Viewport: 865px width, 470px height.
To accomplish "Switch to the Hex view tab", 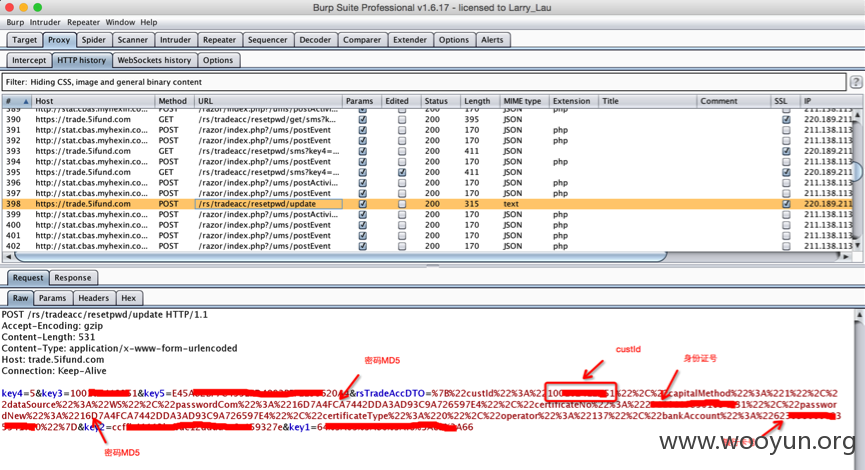I will (x=129, y=298).
